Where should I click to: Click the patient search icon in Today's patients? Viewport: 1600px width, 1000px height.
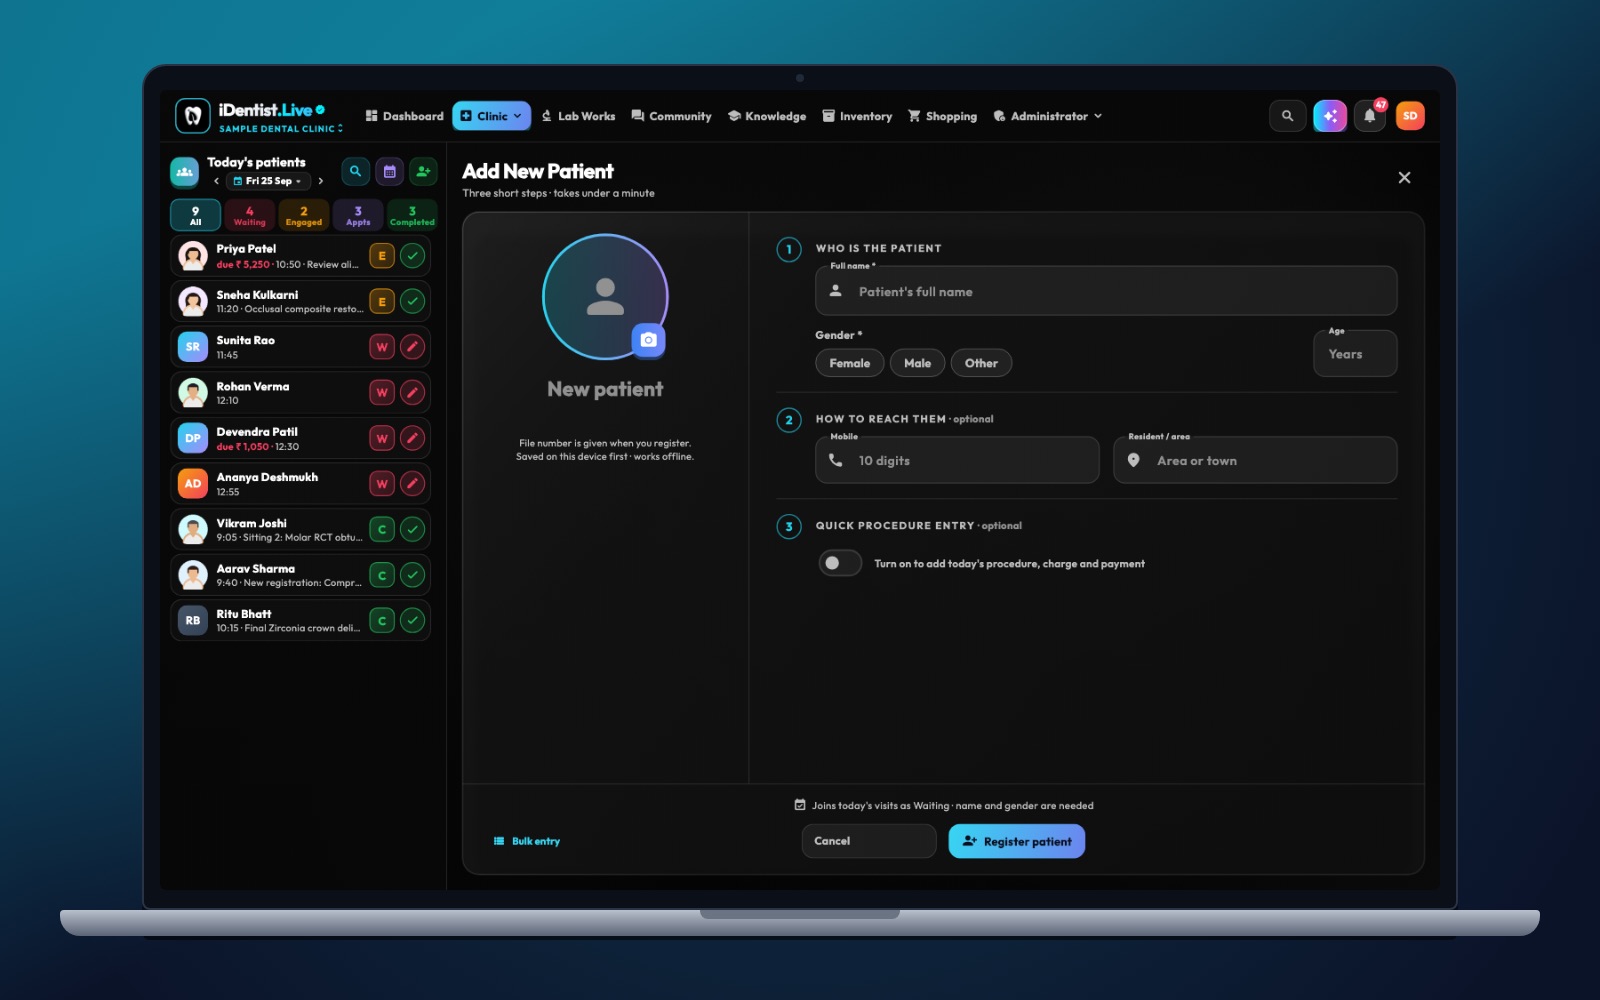[x=355, y=172]
